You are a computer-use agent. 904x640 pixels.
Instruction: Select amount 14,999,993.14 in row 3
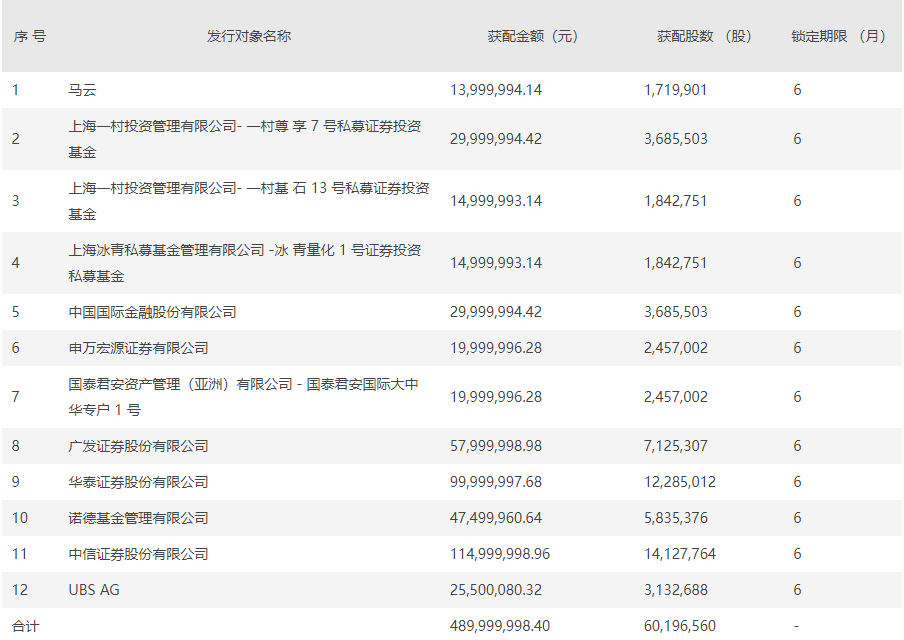[496, 201]
